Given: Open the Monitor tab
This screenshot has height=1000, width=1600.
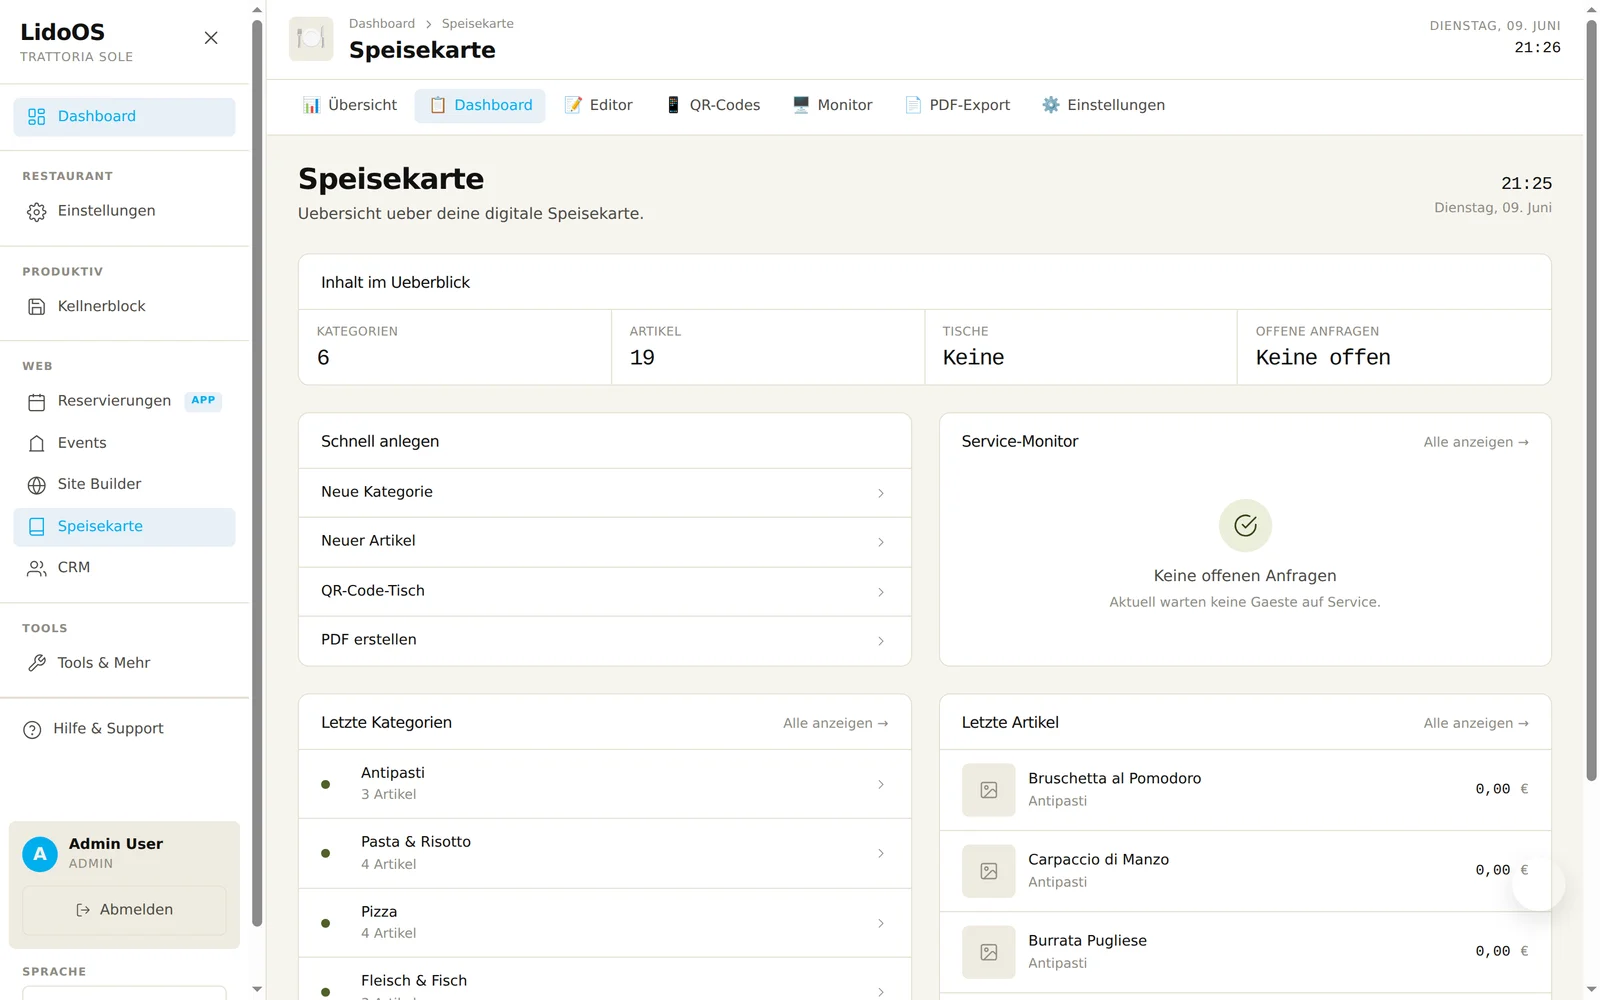Looking at the screenshot, I should tap(832, 106).
